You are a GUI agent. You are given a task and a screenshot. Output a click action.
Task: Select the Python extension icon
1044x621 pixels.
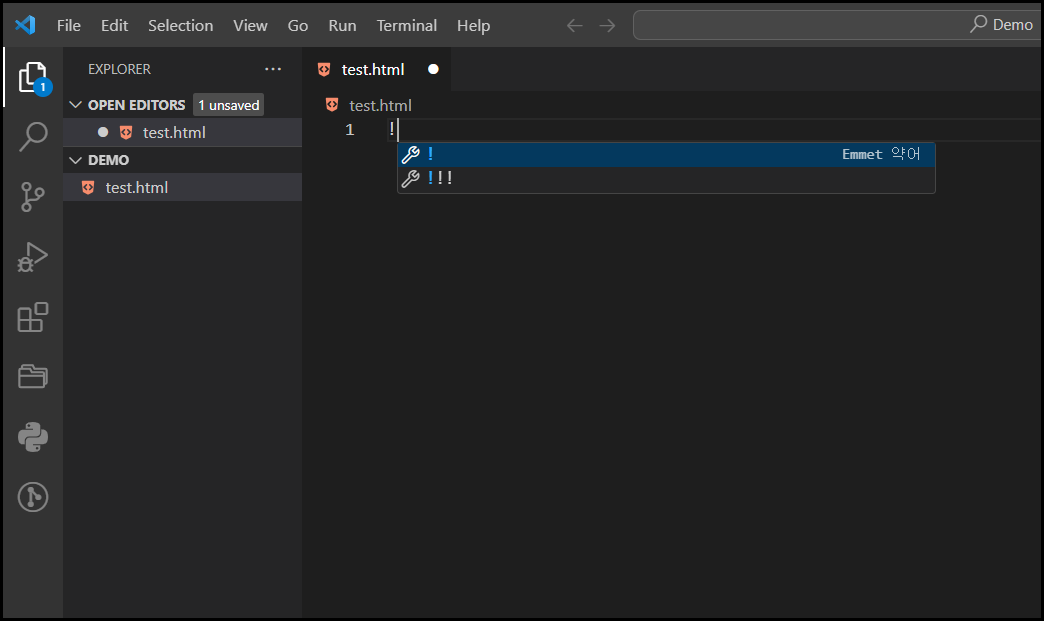coord(31,437)
